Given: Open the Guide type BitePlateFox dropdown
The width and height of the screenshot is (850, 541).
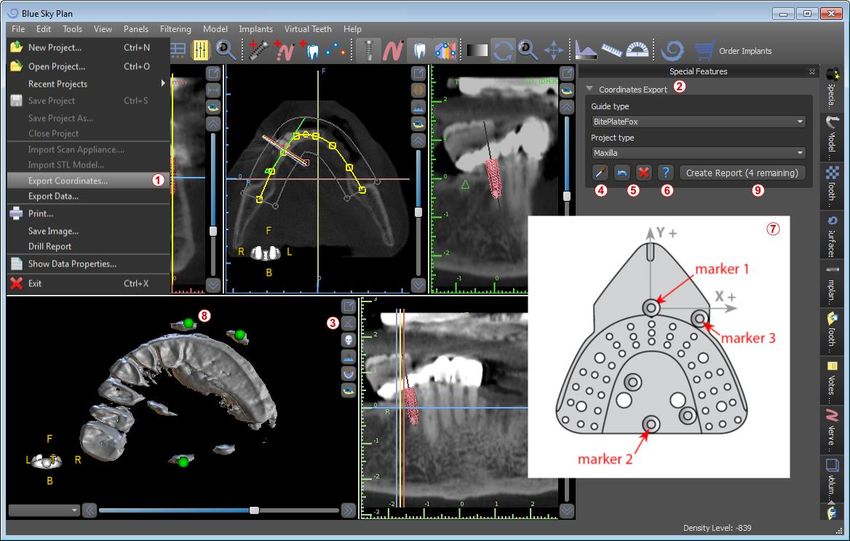Looking at the screenshot, I should (698, 121).
